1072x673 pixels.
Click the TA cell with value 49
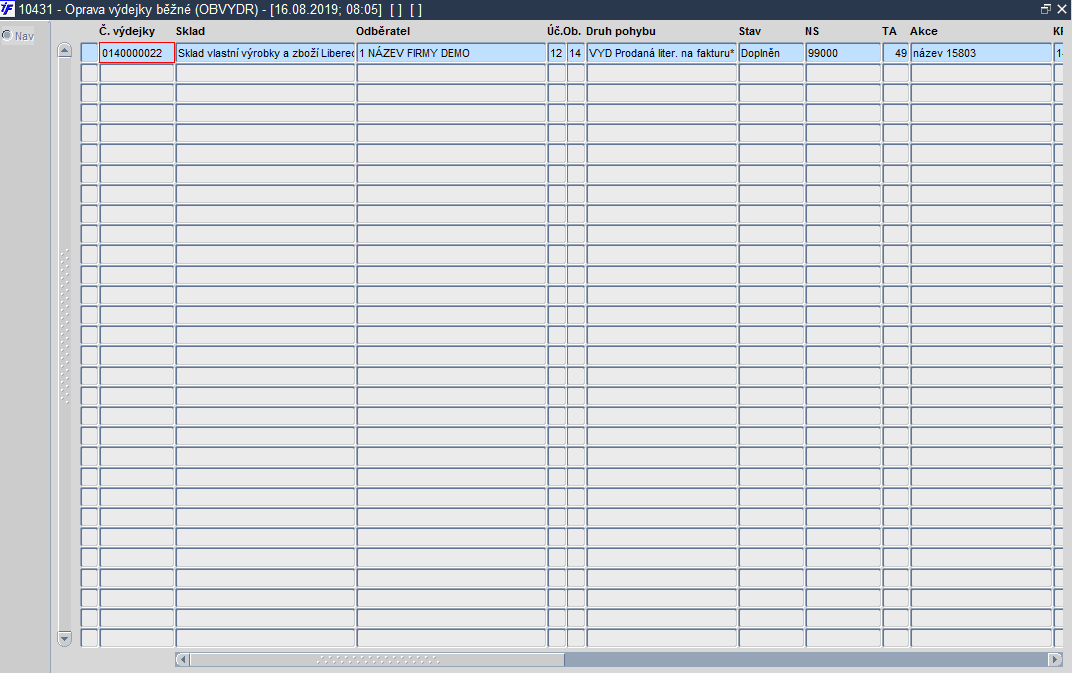(x=896, y=53)
